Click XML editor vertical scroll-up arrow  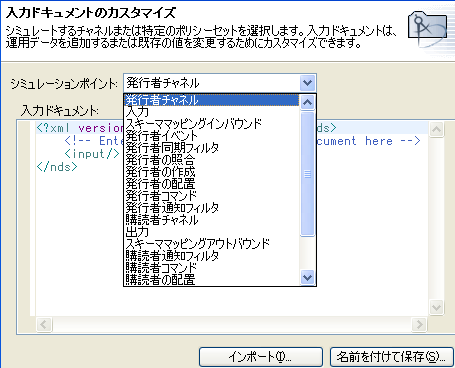436,130
